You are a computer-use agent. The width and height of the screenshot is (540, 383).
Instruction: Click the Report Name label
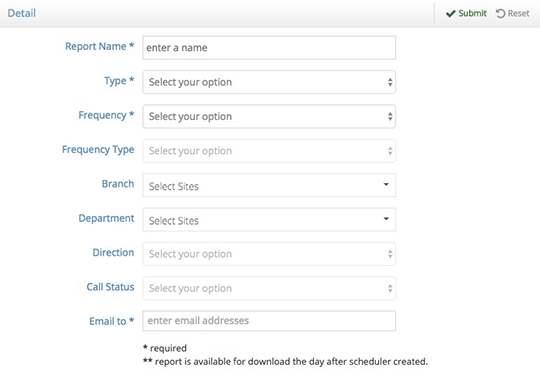click(100, 46)
